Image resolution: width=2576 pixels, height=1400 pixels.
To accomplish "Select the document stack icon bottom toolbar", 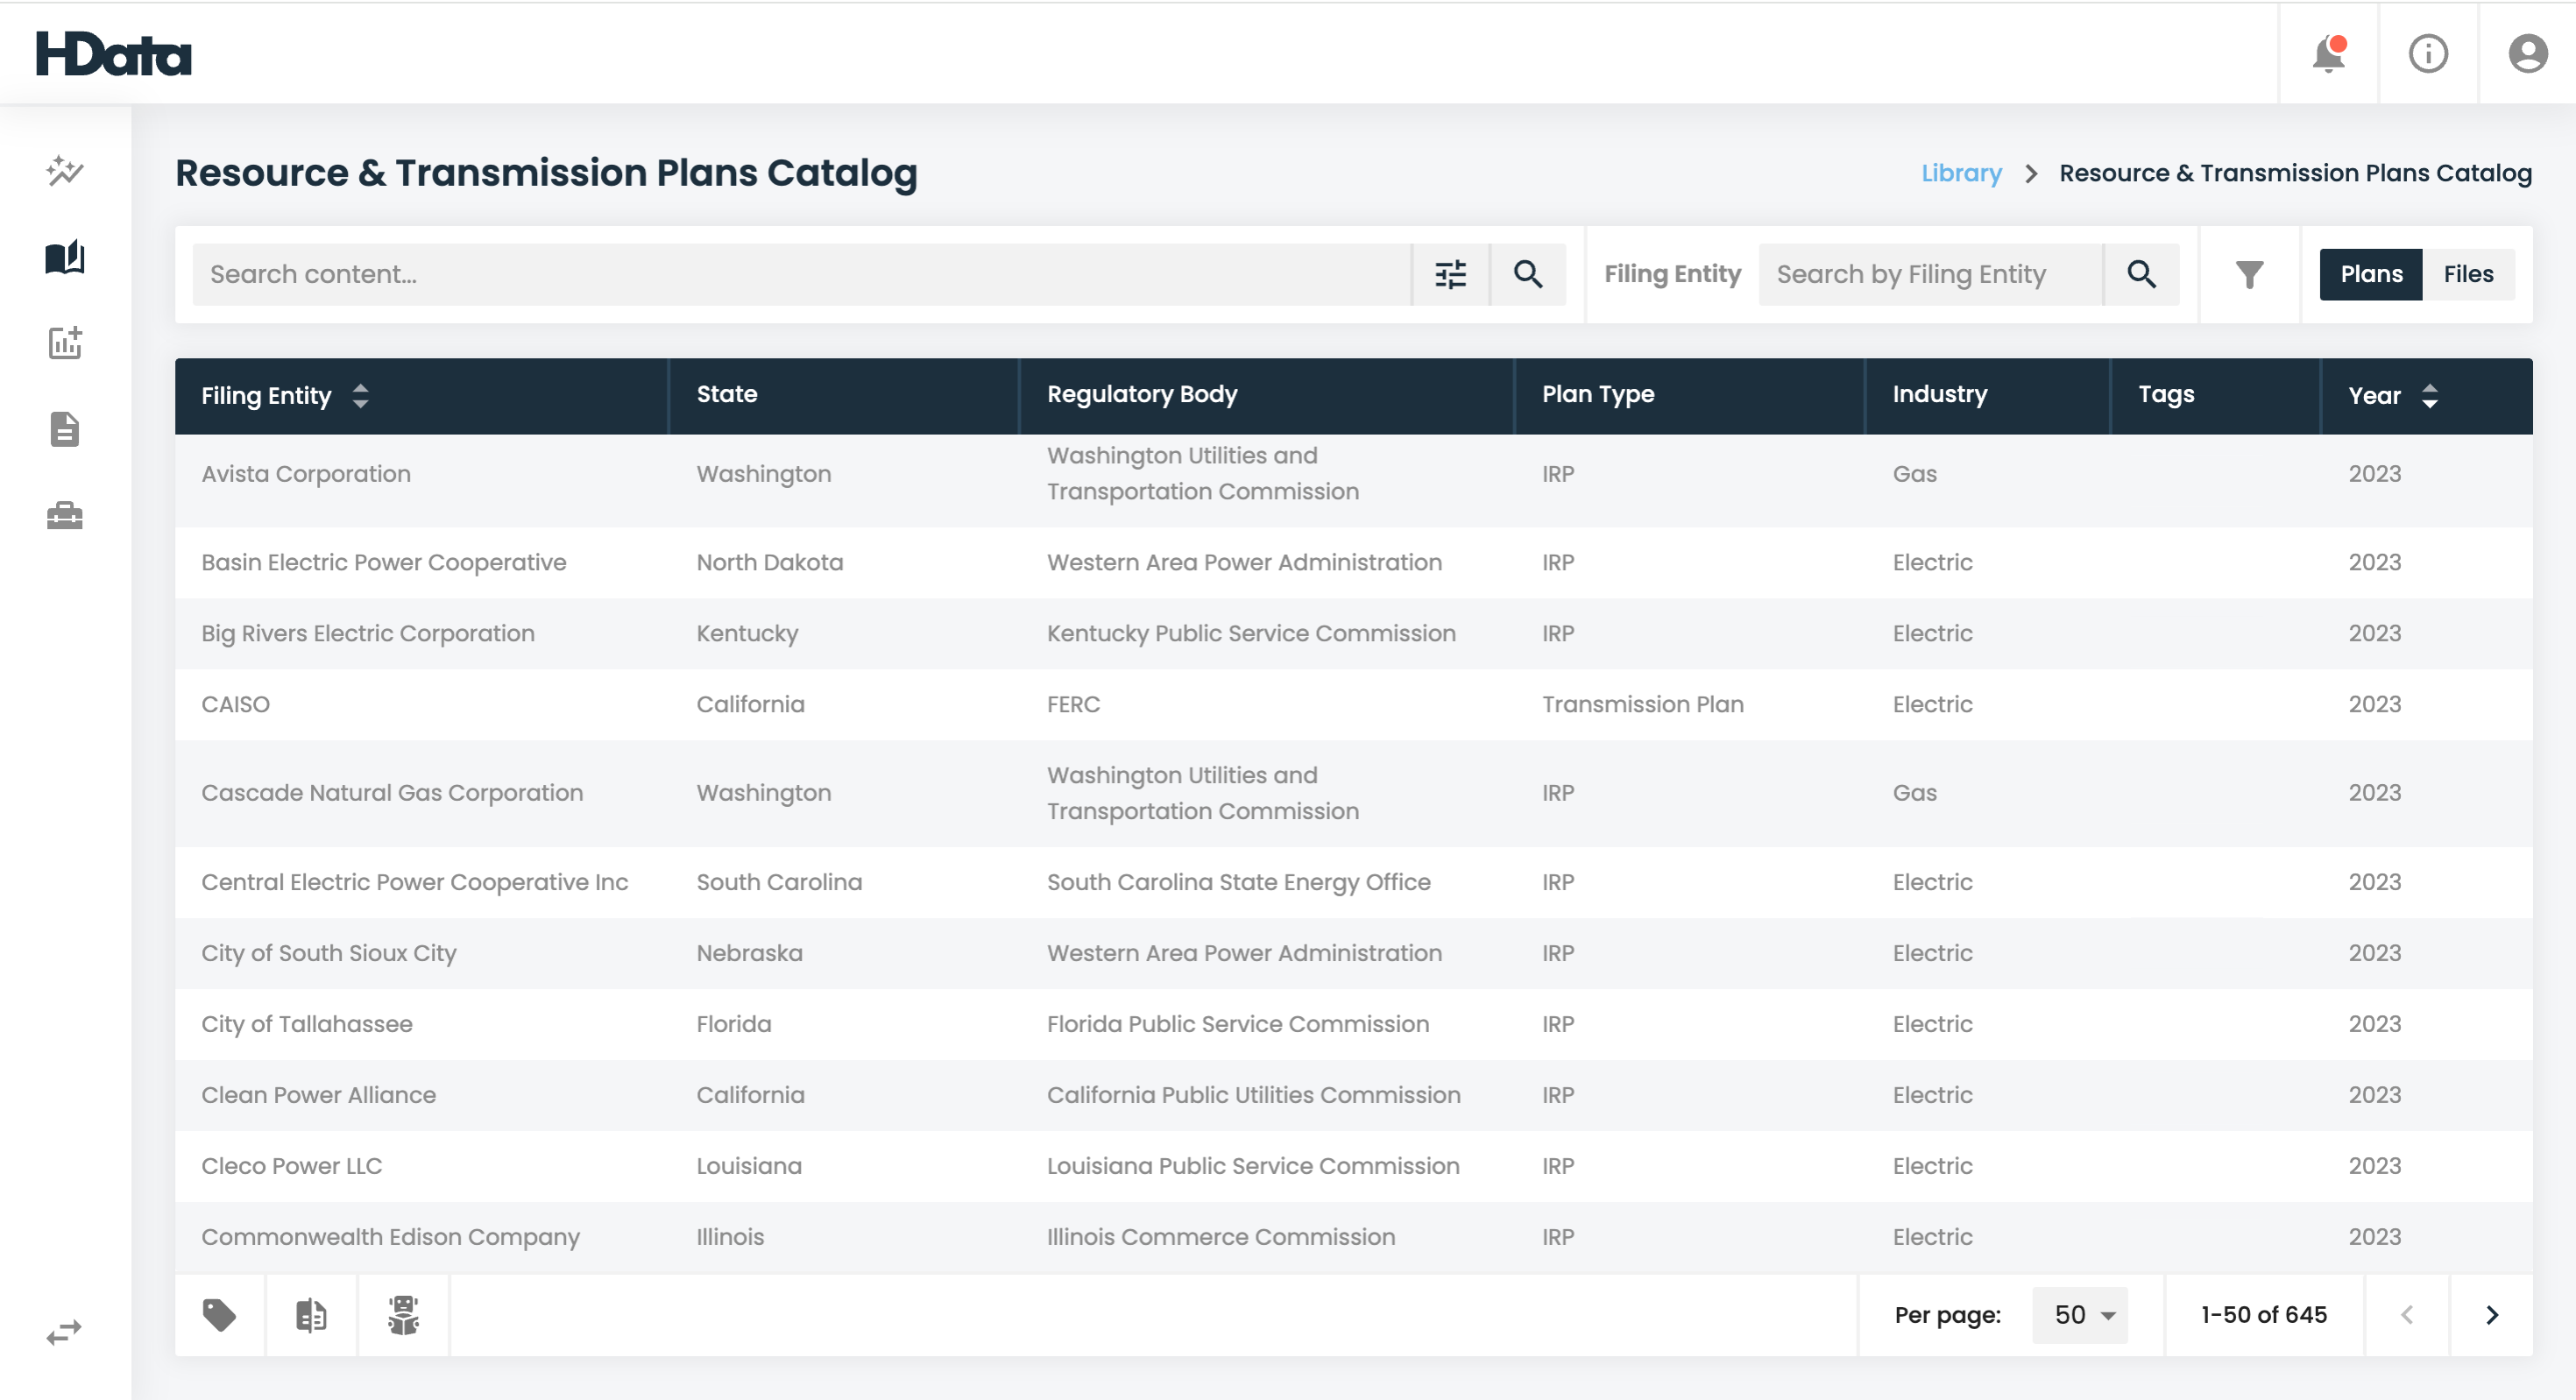I will coord(312,1314).
